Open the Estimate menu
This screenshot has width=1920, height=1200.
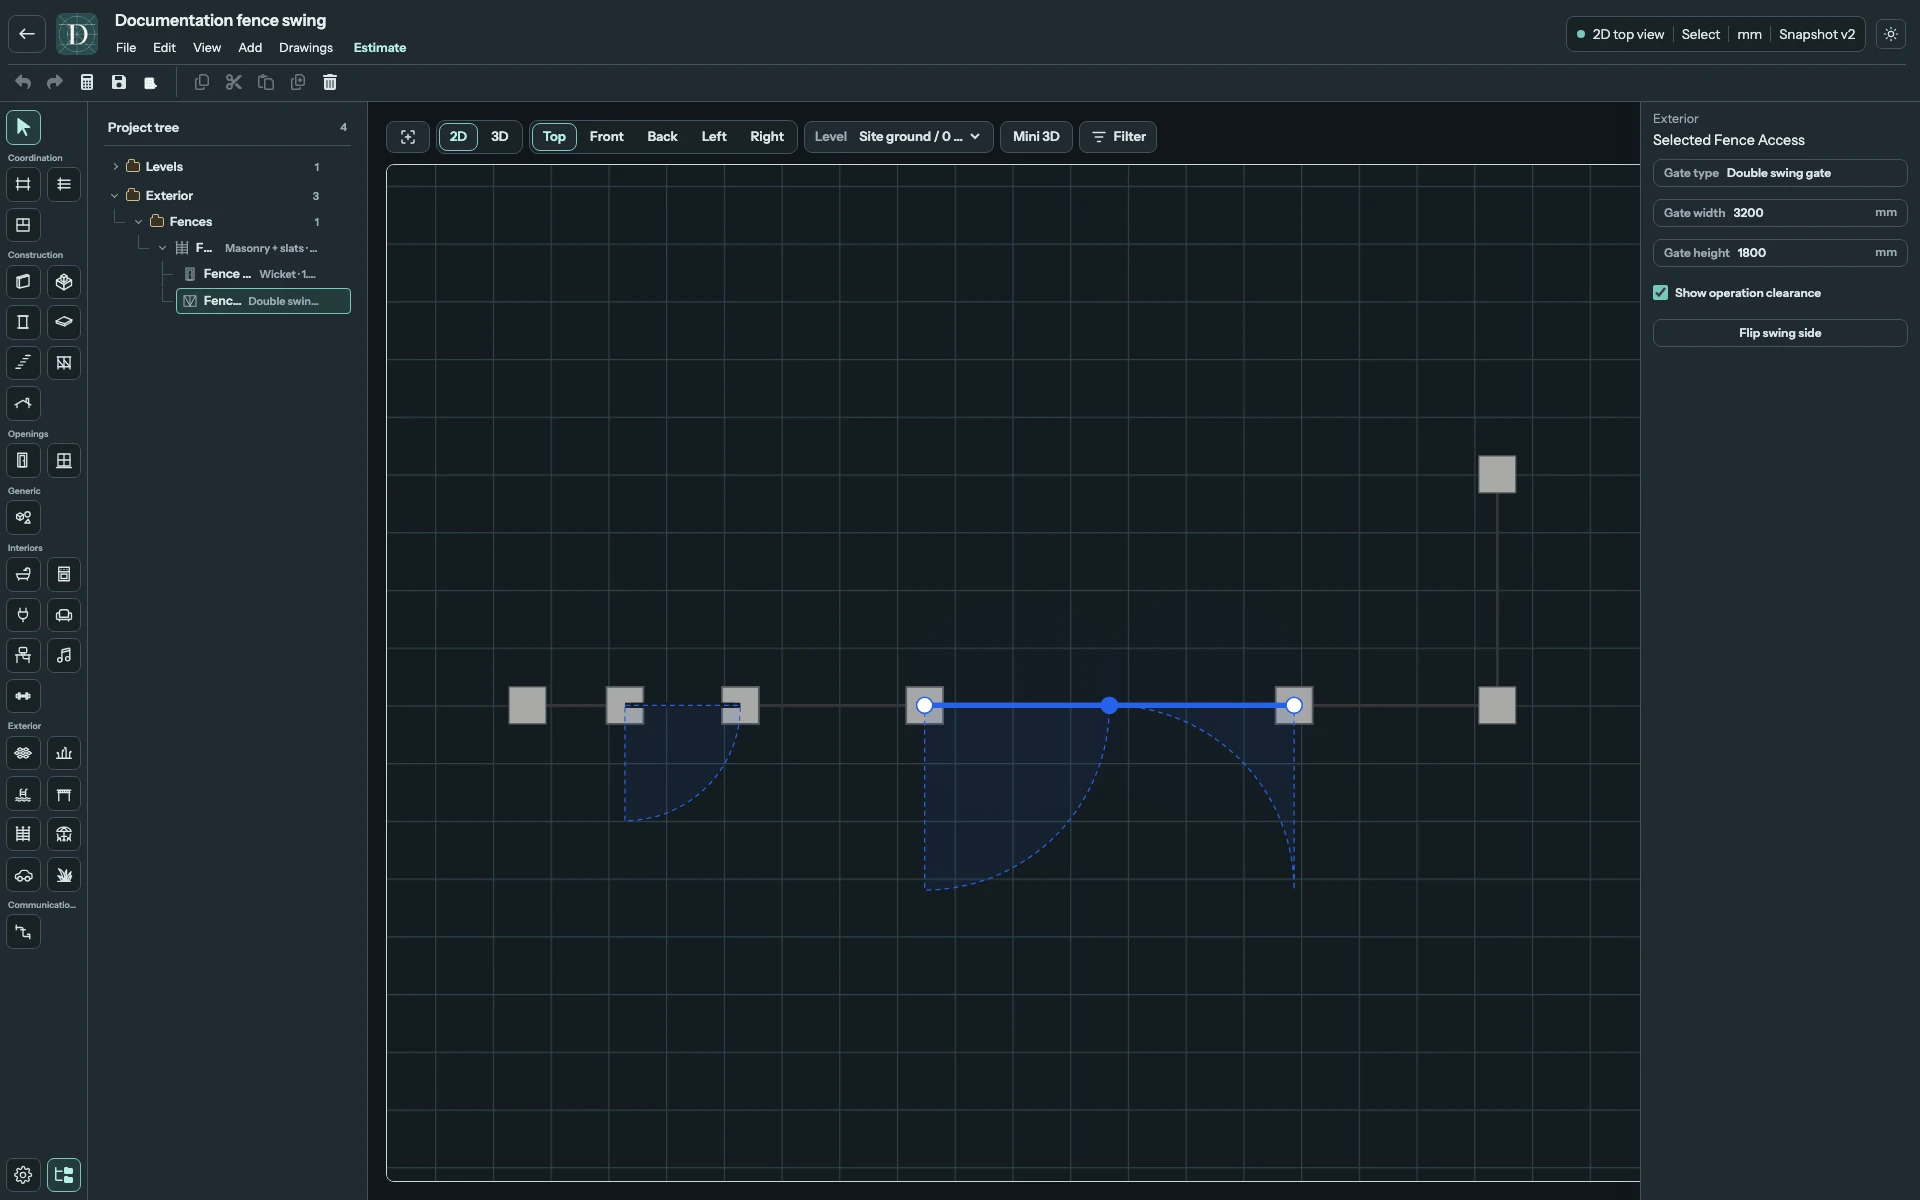click(380, 48)
